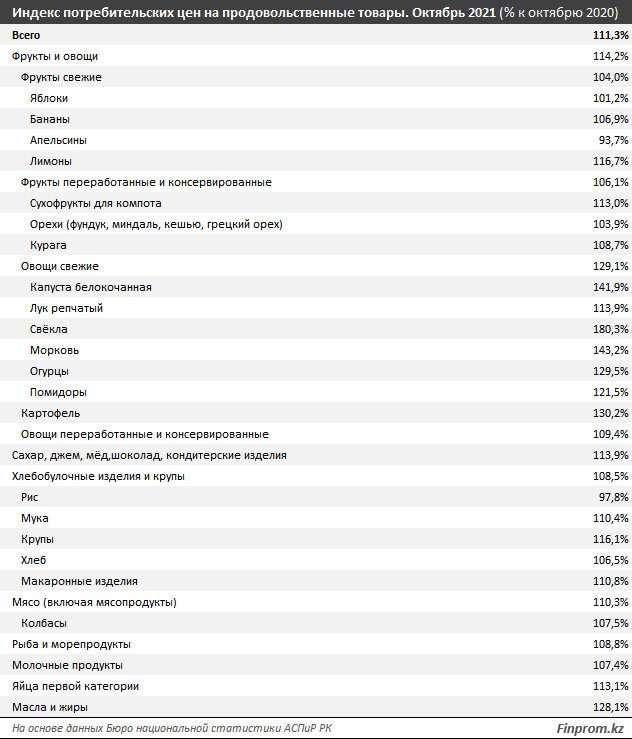Screen dimensions: 632x739
Task: Click the Бюро национальной статистики footnote
Action: 172,728
